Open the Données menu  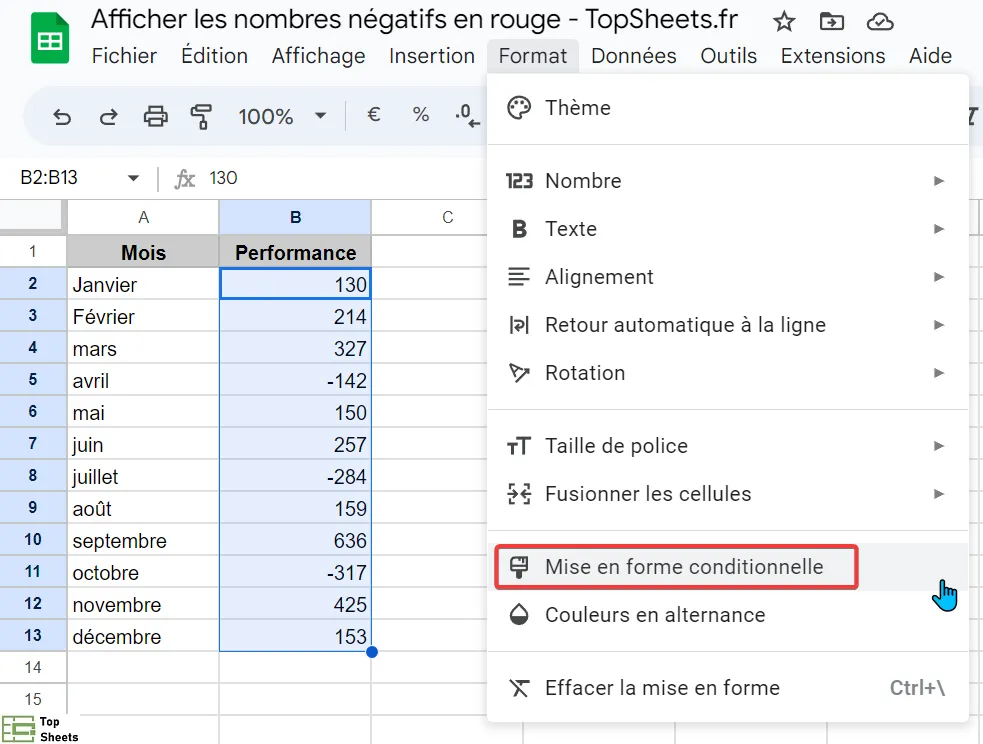[634, 56]
